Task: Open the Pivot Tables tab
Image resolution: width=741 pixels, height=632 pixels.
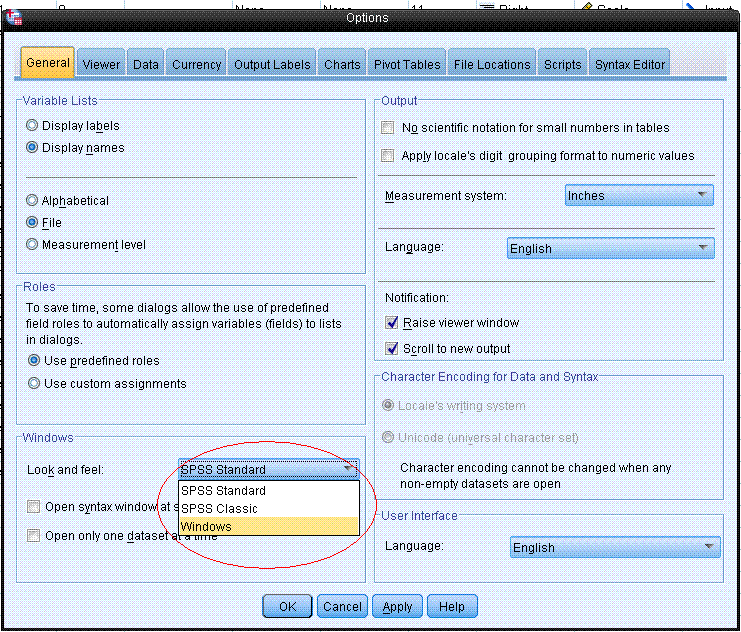Action: 406,65
